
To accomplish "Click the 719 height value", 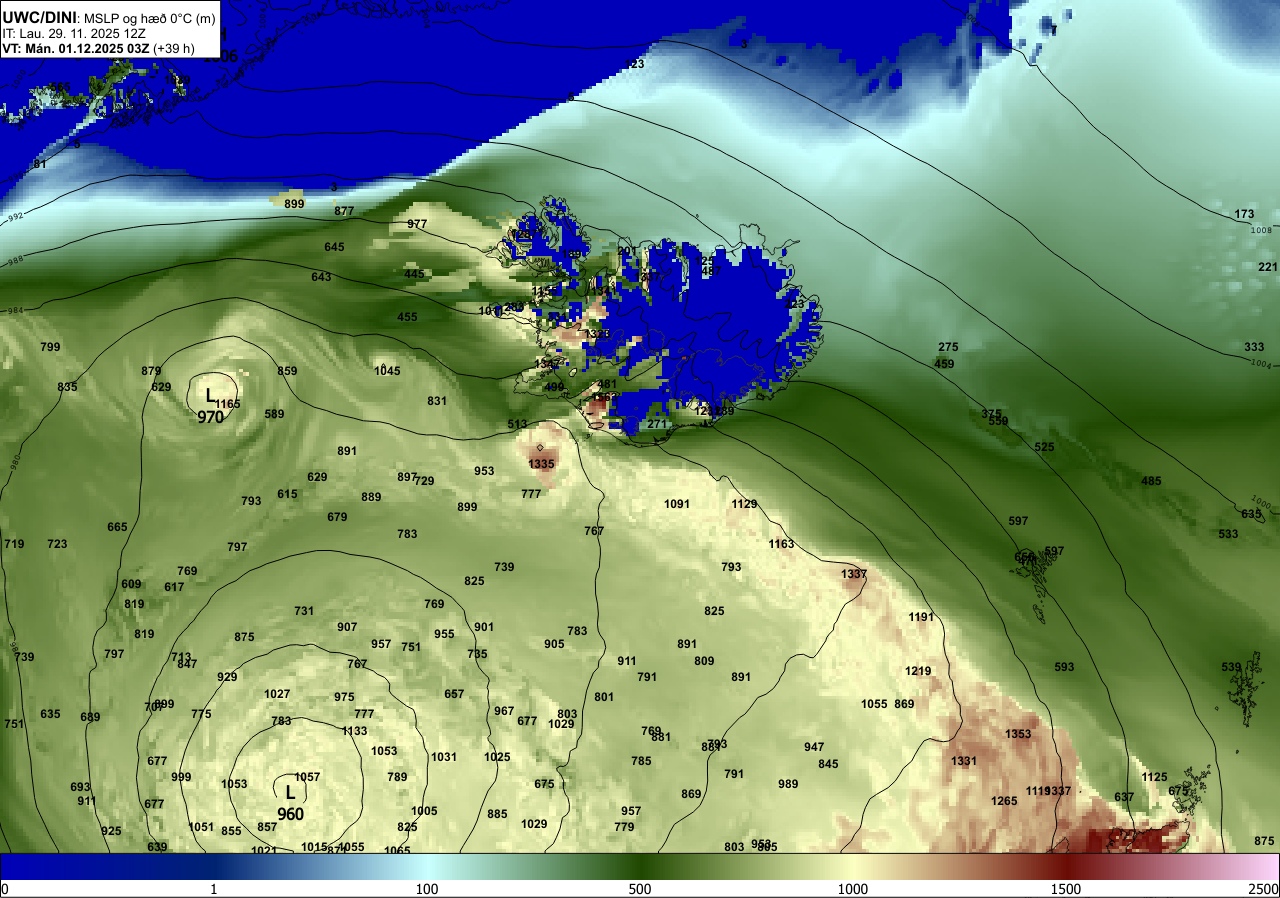I will point(14,544).
